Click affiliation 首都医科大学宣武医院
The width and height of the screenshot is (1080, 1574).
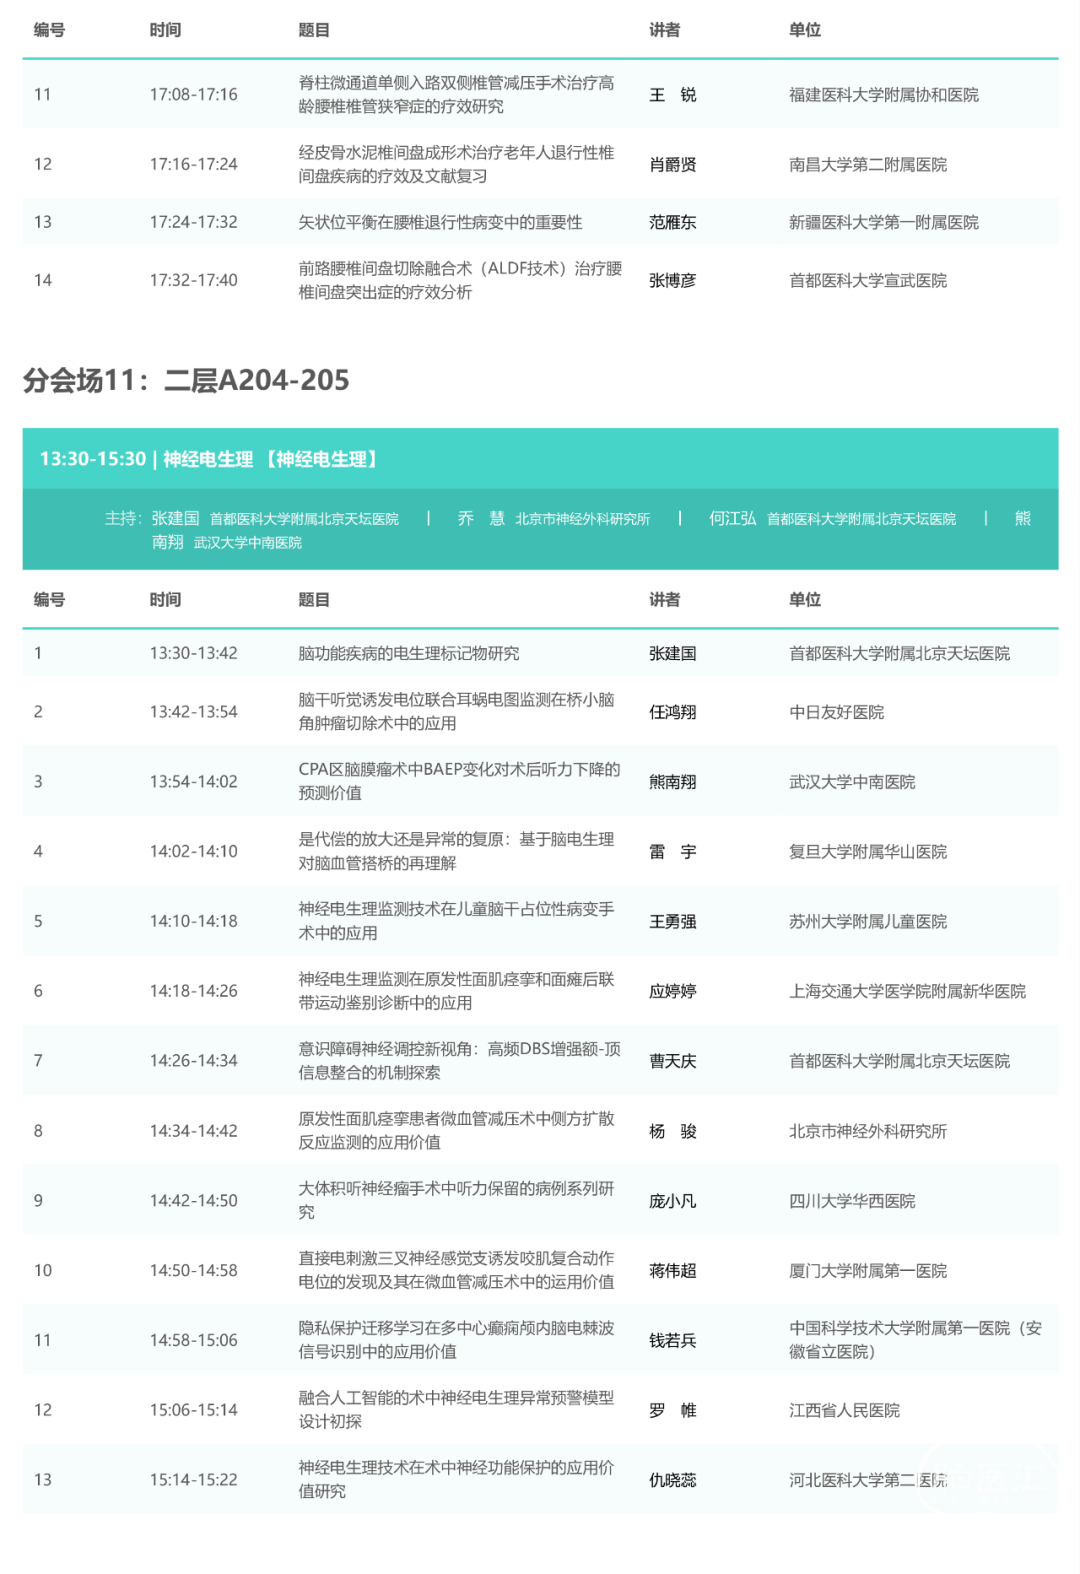(x=868, y=281)
